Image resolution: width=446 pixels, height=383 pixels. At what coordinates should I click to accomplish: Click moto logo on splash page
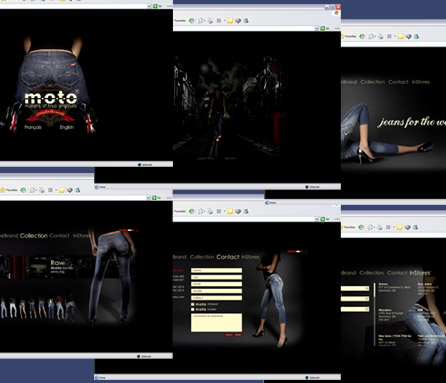point(51,98)
